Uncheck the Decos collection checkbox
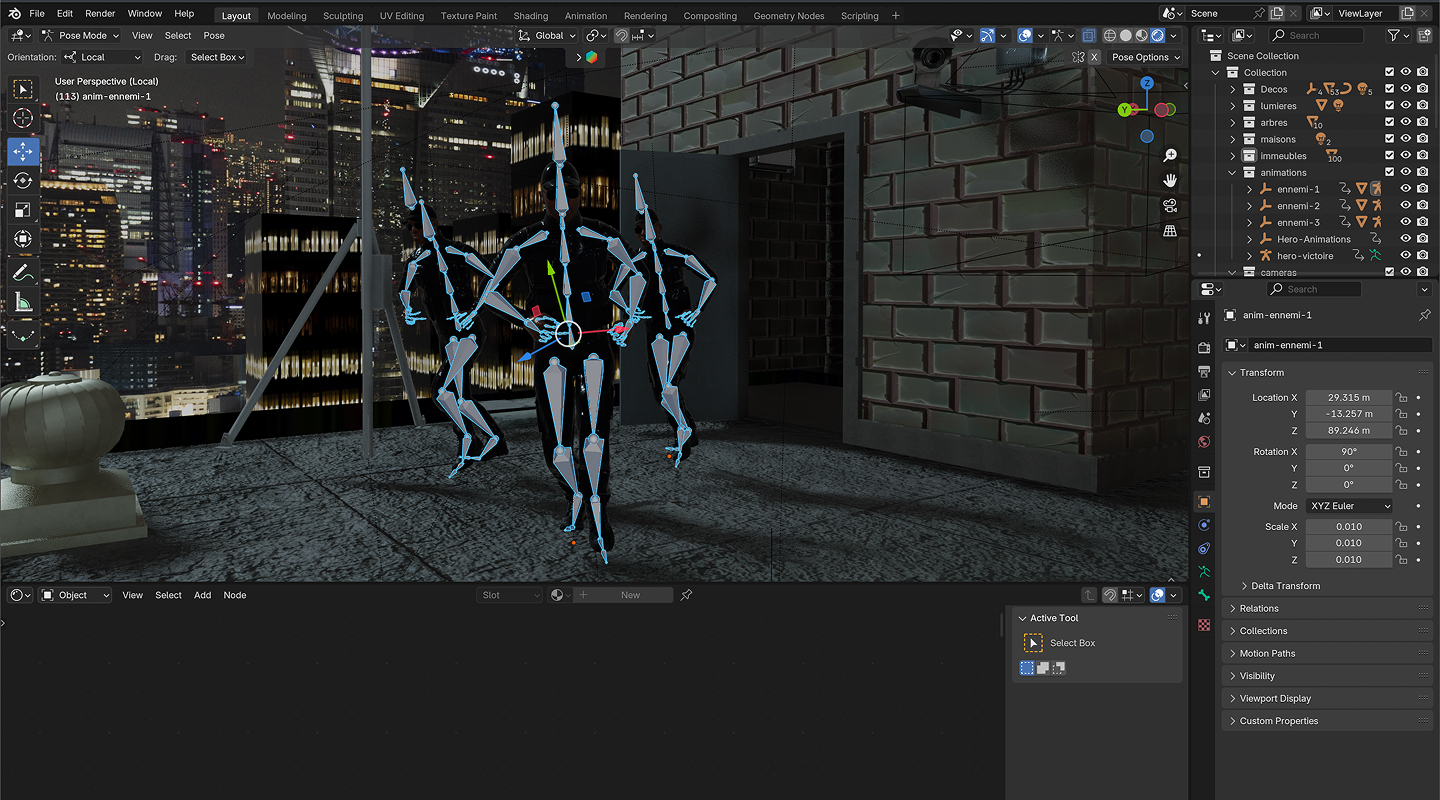The image size is (1440, 800). point(1389,89)
